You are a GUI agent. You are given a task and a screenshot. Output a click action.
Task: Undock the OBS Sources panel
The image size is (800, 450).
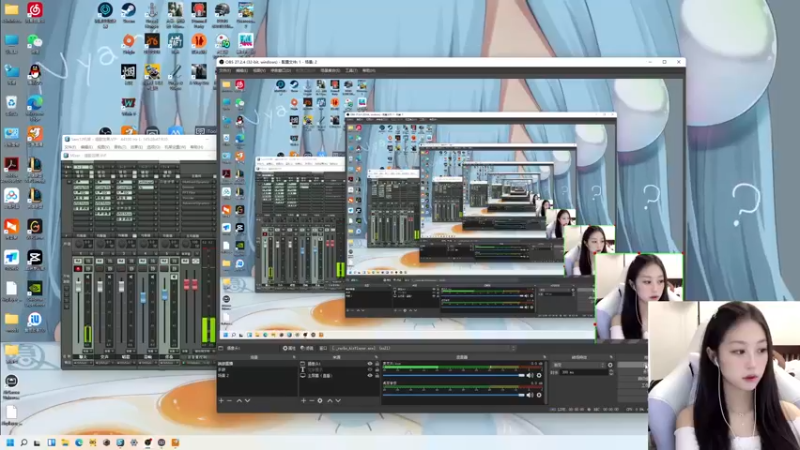pos(376,357)
